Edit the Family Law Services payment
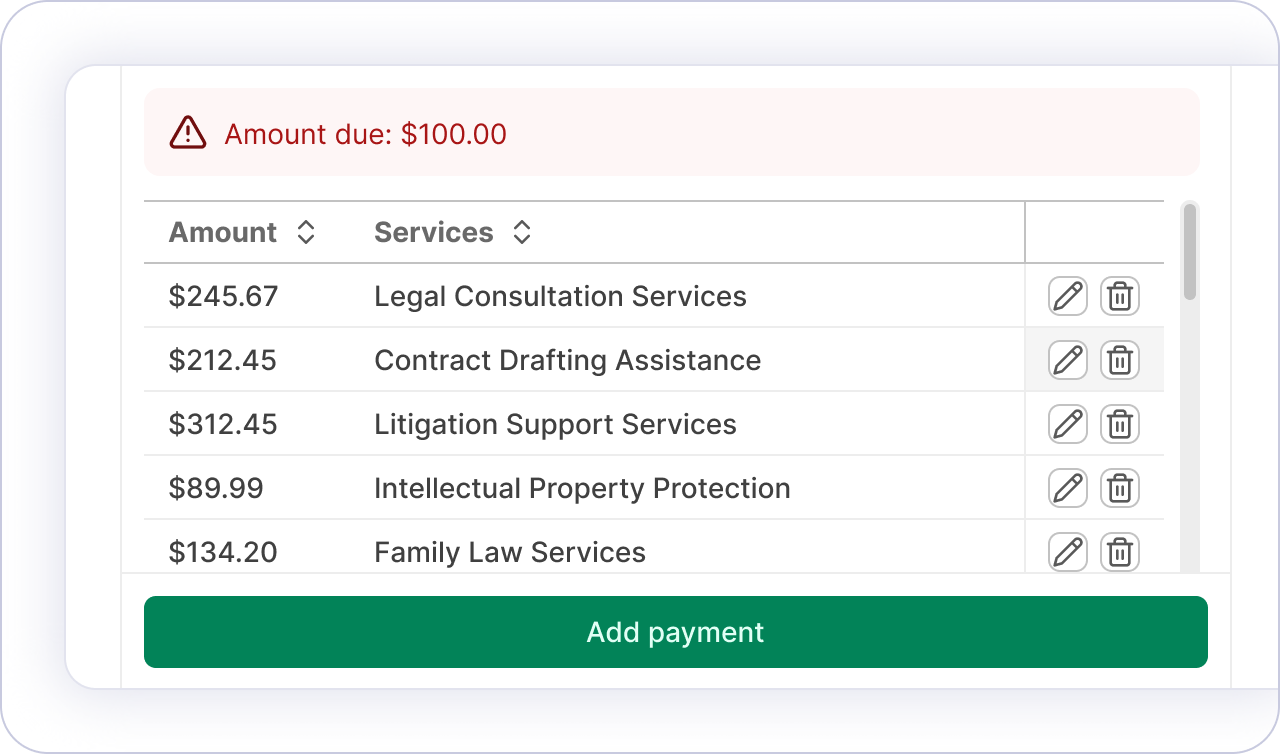 pos(1068,552)
